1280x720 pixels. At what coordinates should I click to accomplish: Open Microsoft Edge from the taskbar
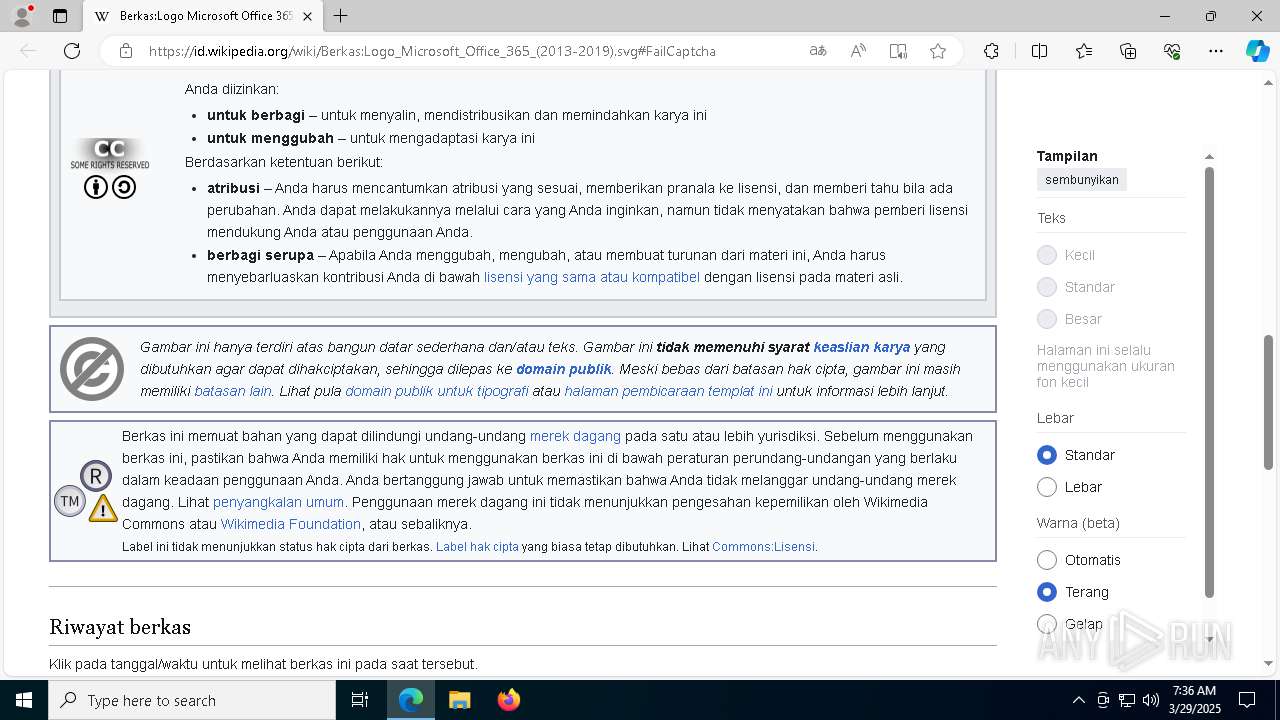pos(411,700)
